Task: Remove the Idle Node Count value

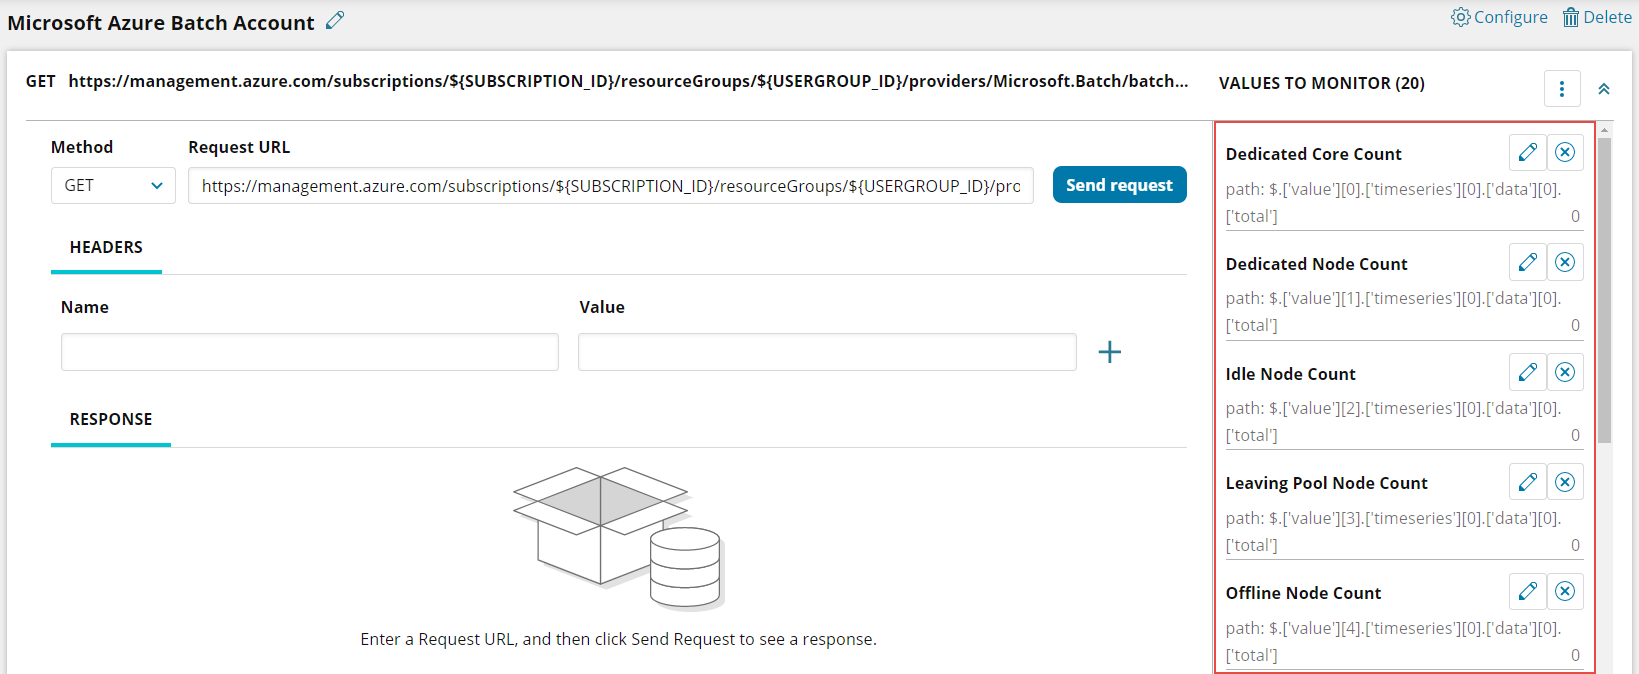Action: 1565,372
